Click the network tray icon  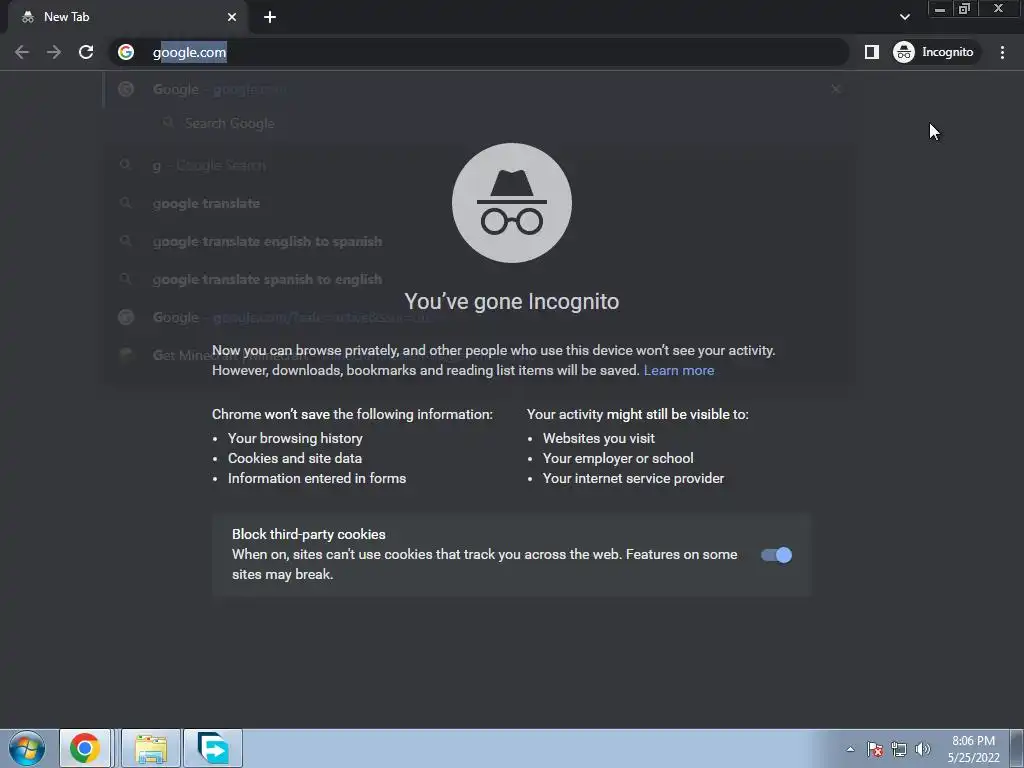(x=899, y=749)
